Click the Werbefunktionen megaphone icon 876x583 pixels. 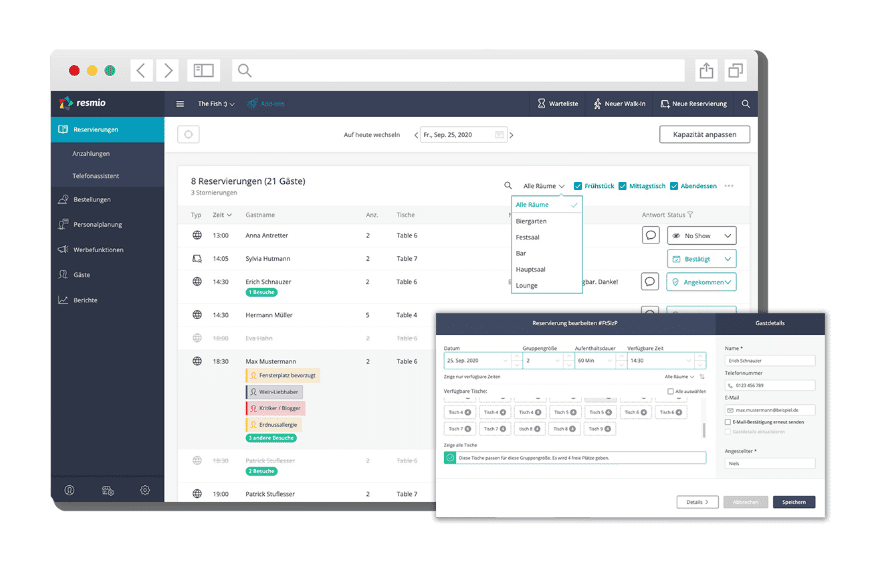[63, 250]
